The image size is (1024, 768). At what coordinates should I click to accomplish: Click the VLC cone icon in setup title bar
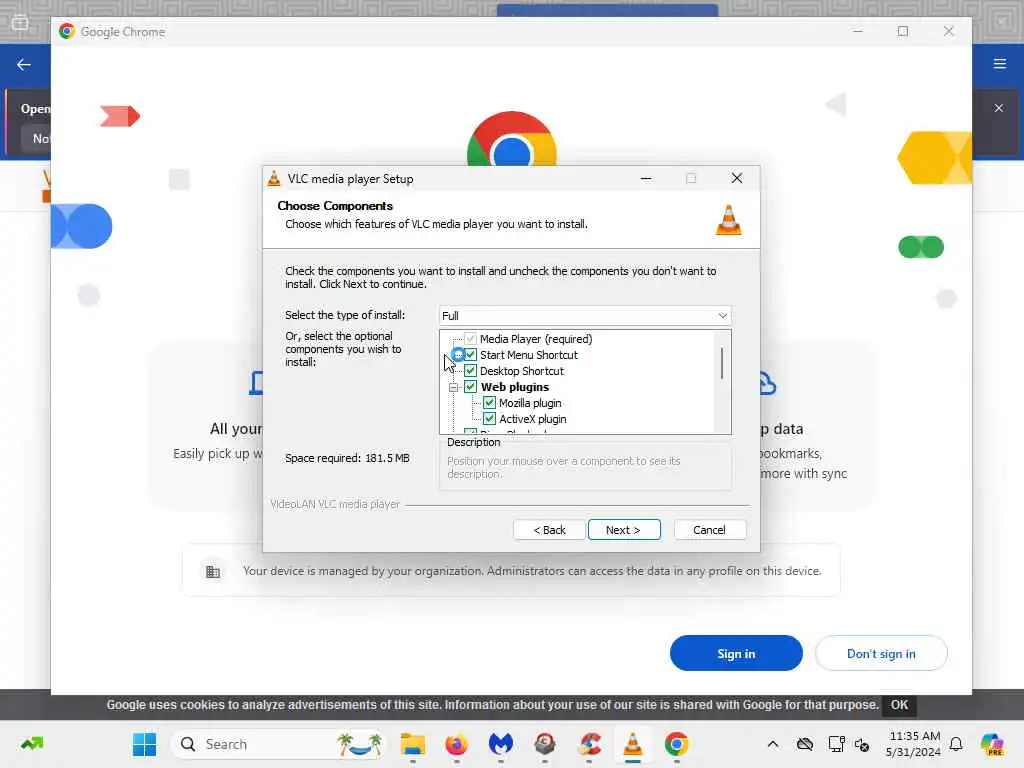pyautogui.click(x=274, y=178)
